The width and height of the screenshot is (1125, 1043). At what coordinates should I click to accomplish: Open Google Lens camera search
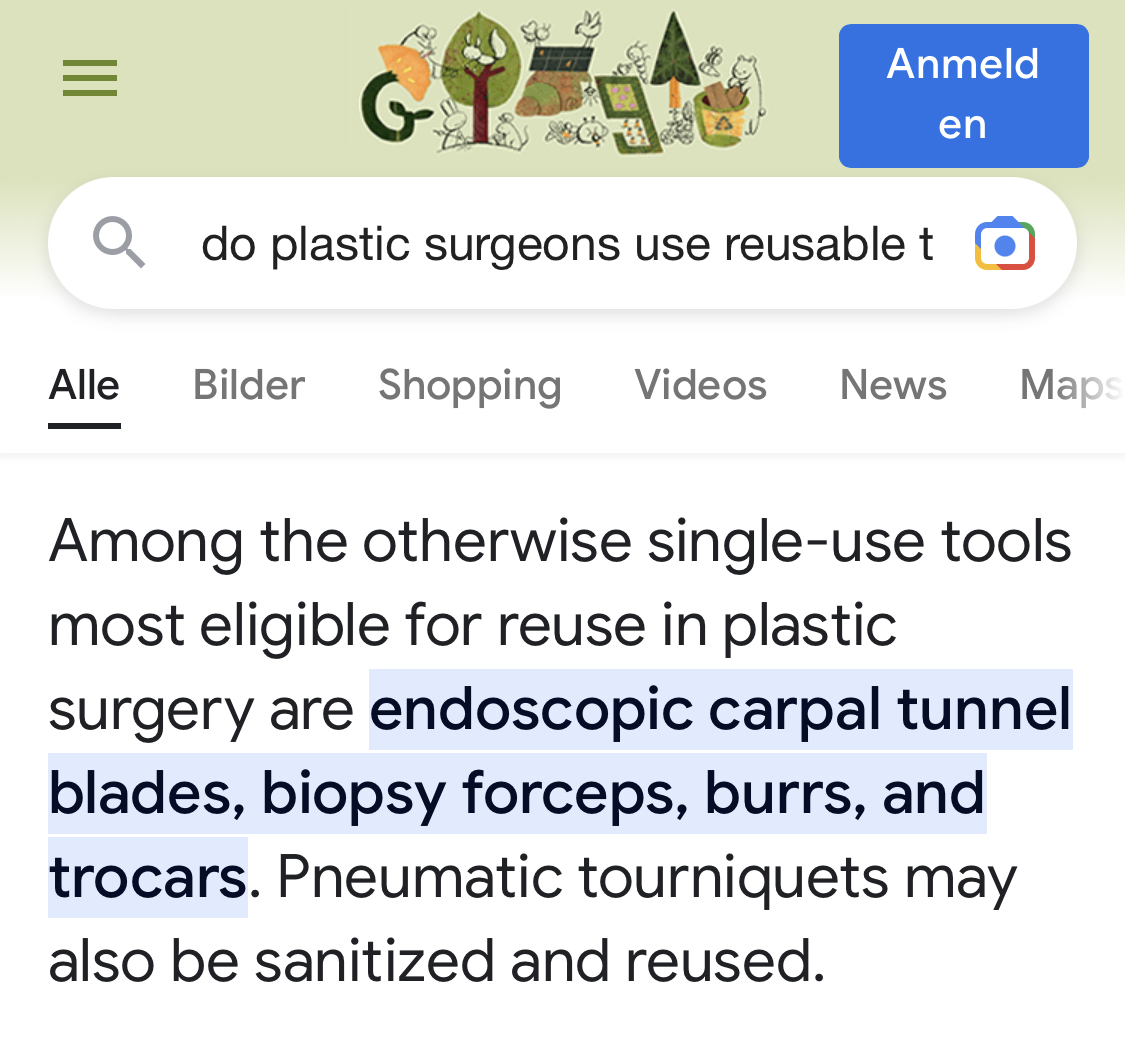1004,244
